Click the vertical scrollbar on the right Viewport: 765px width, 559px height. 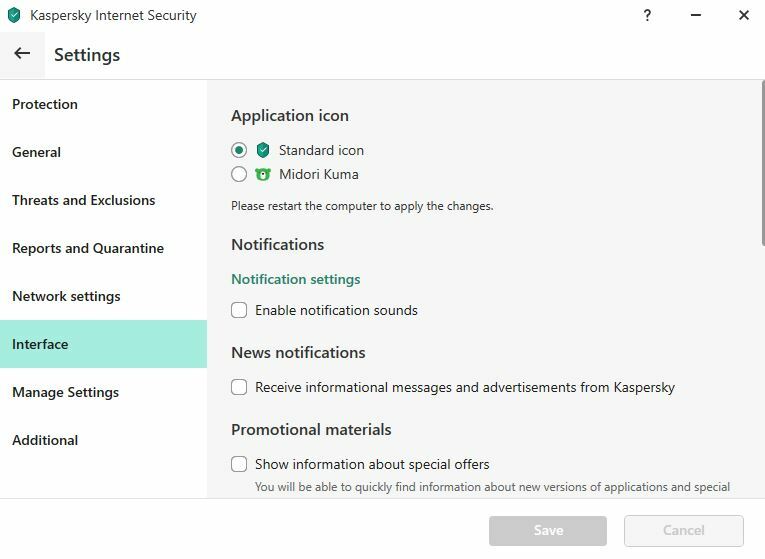(763, 163)
